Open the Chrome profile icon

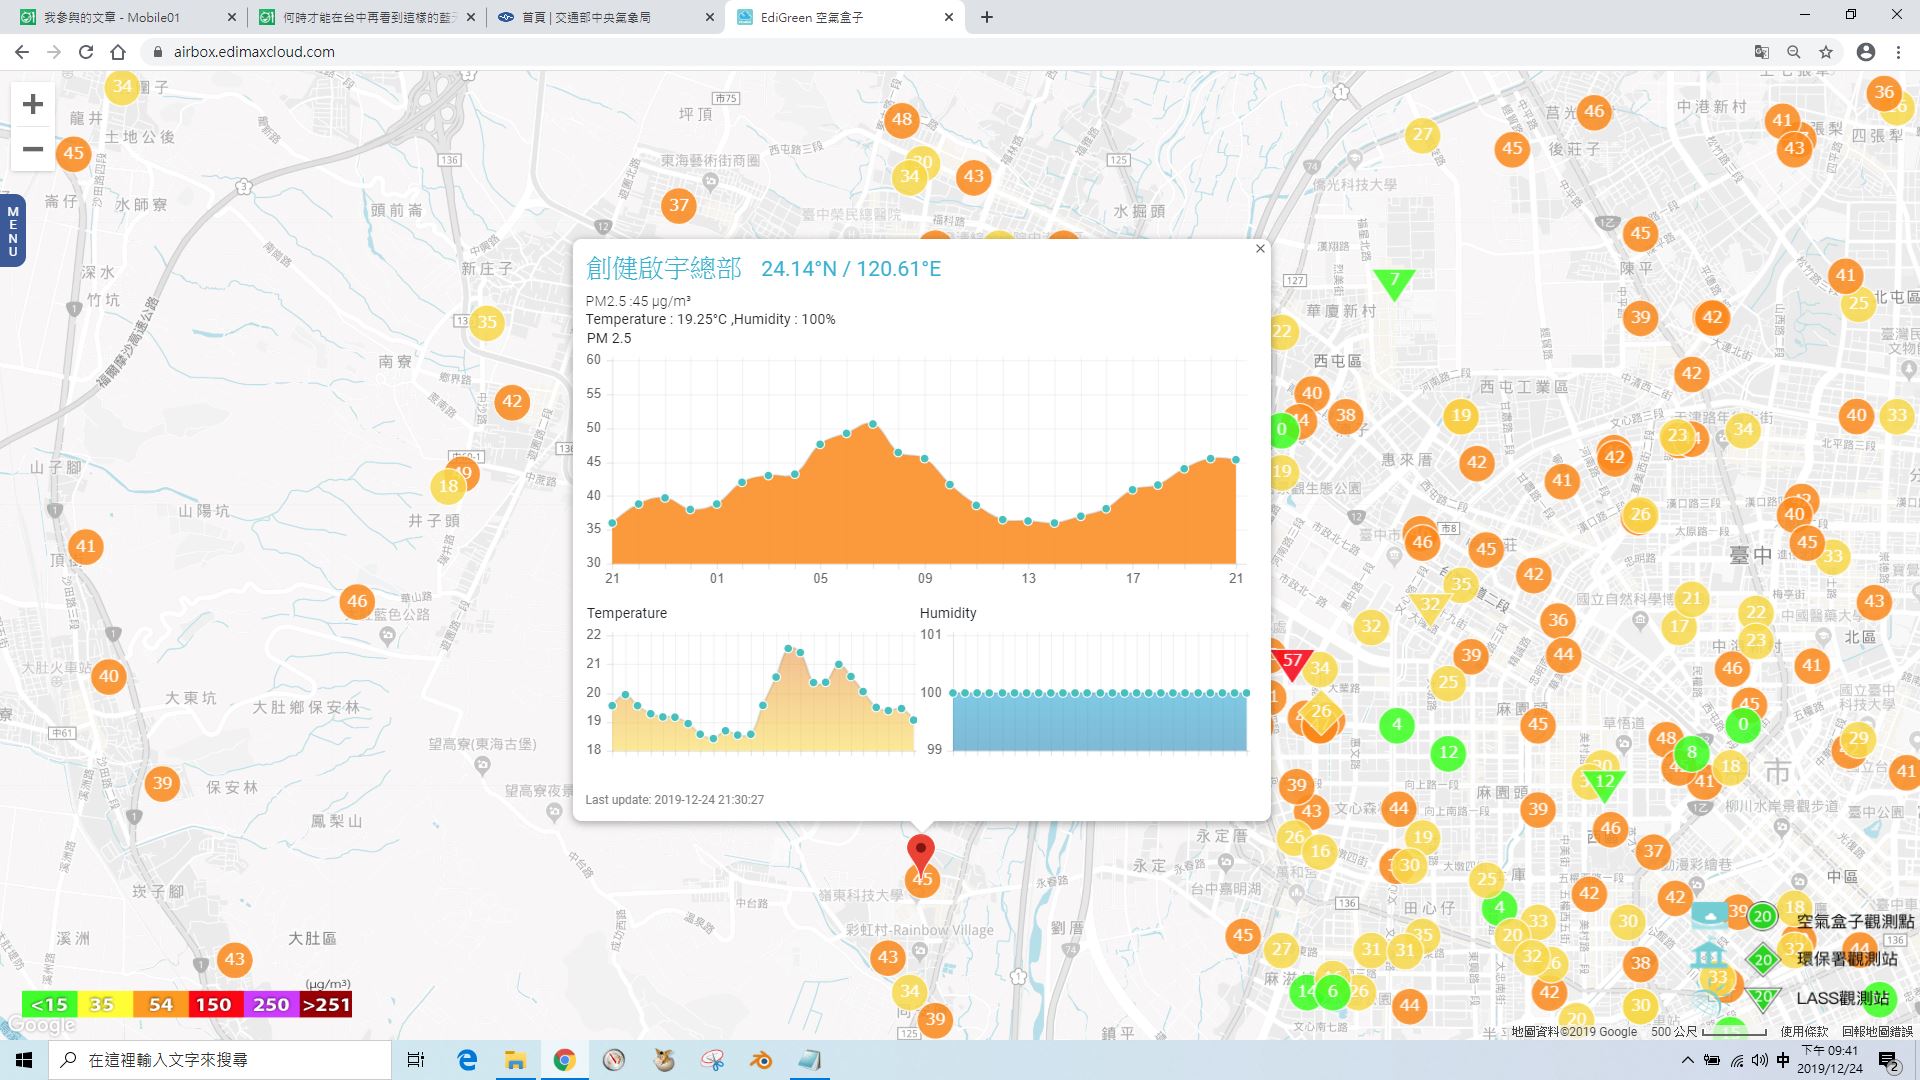coord(1866,52)
